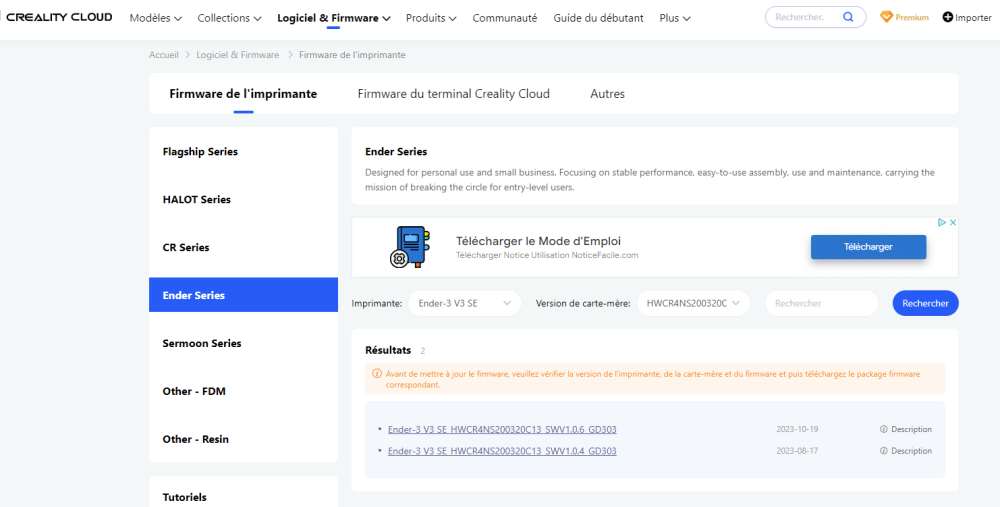Click the Premium diamond icon
Screen dimensions: 1000x507
pyautogui.click(x=886, y=17)
